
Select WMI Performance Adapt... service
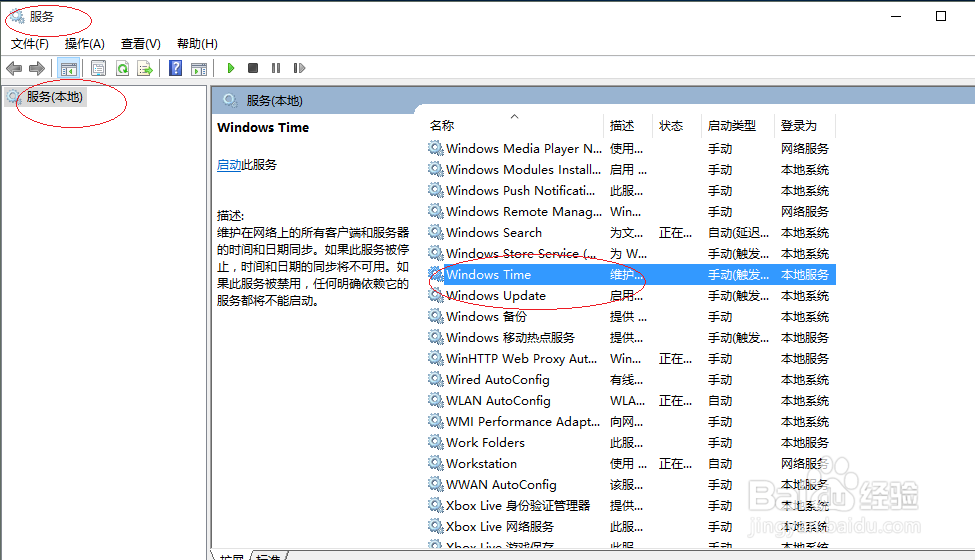point(631,422)
